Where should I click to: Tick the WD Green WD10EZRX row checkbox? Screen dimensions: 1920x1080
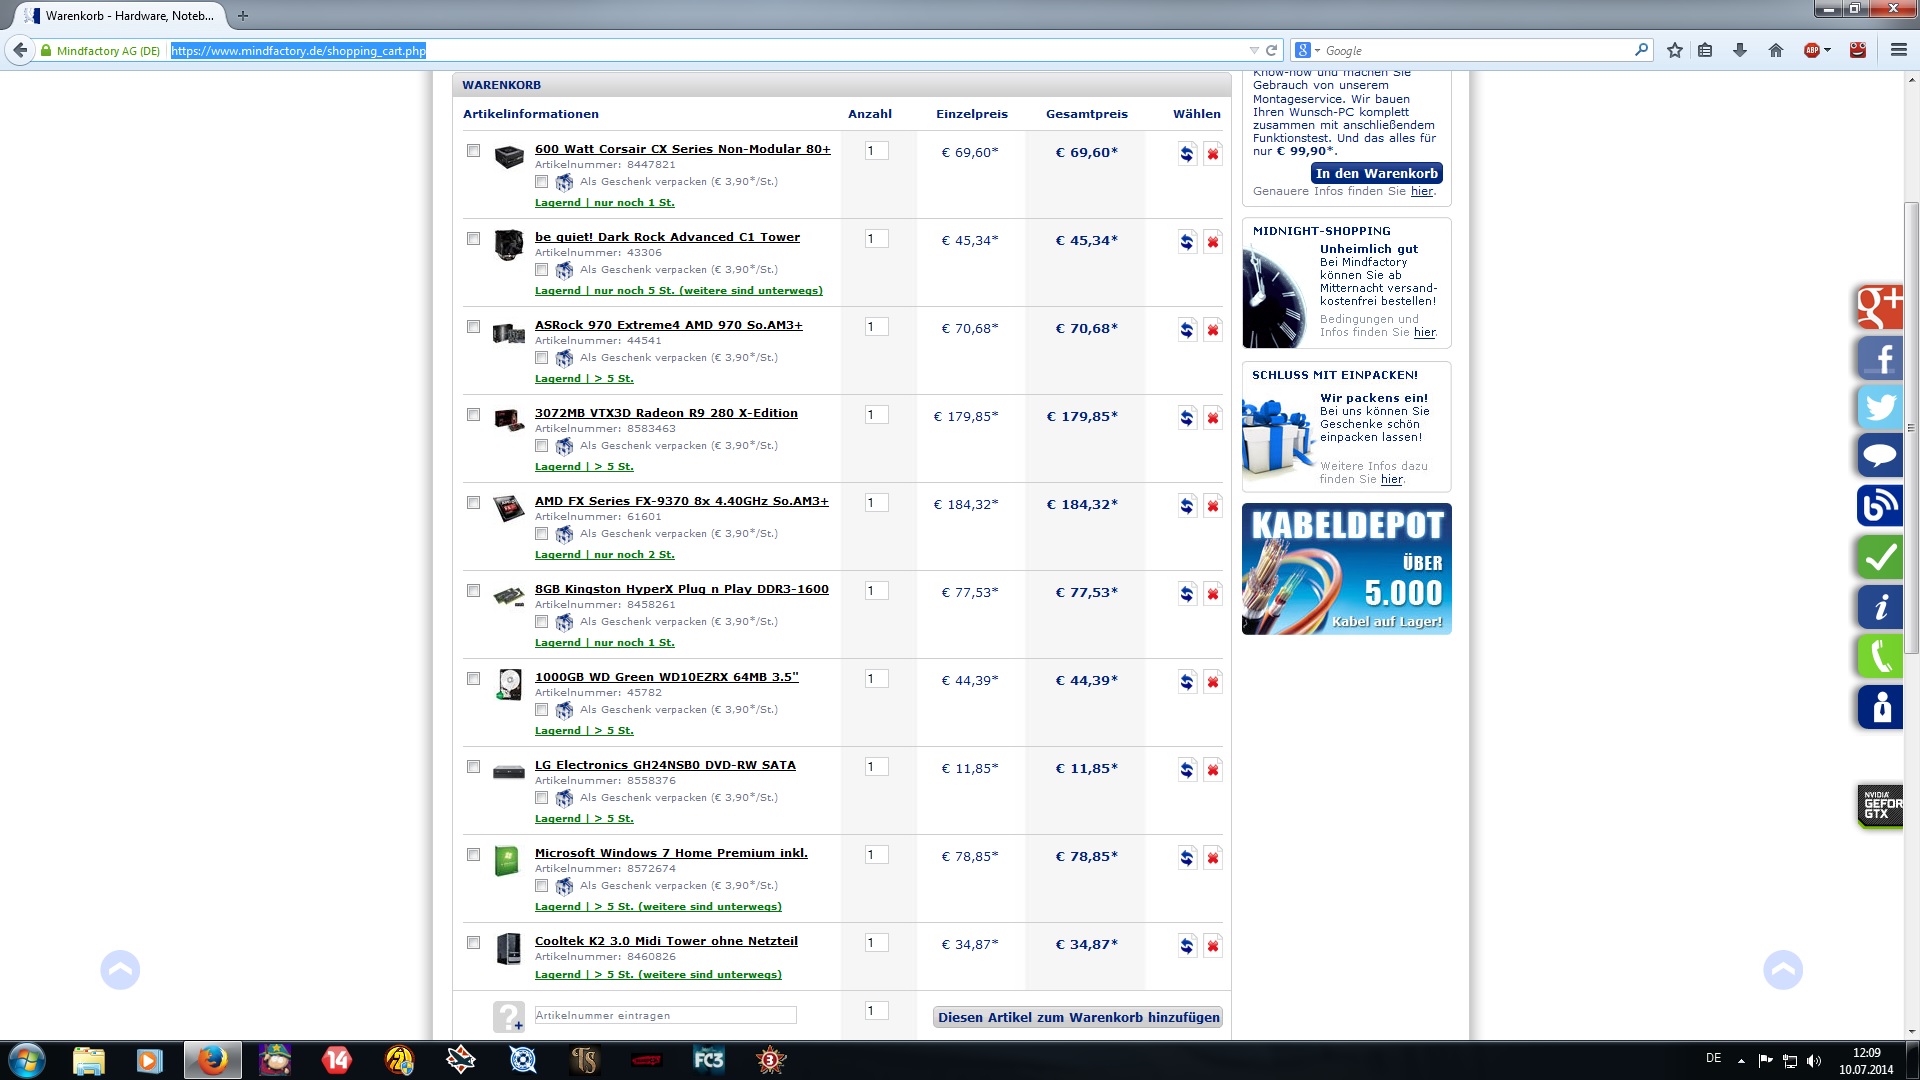474,679
